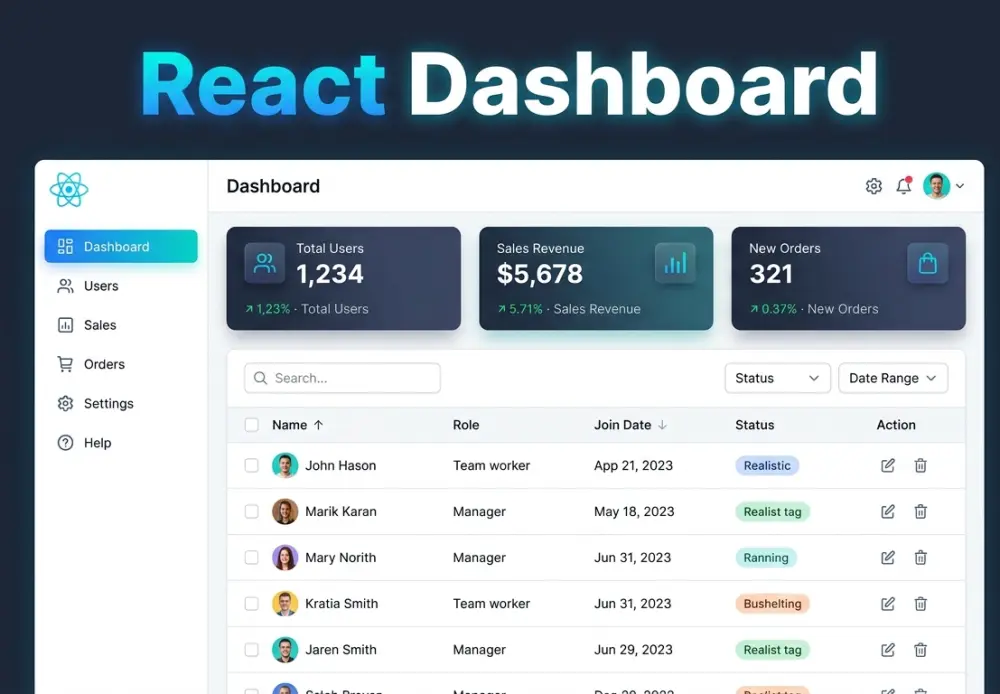
Task: Select Dashboard in the sidebar
Action: (x=121, y=246)
